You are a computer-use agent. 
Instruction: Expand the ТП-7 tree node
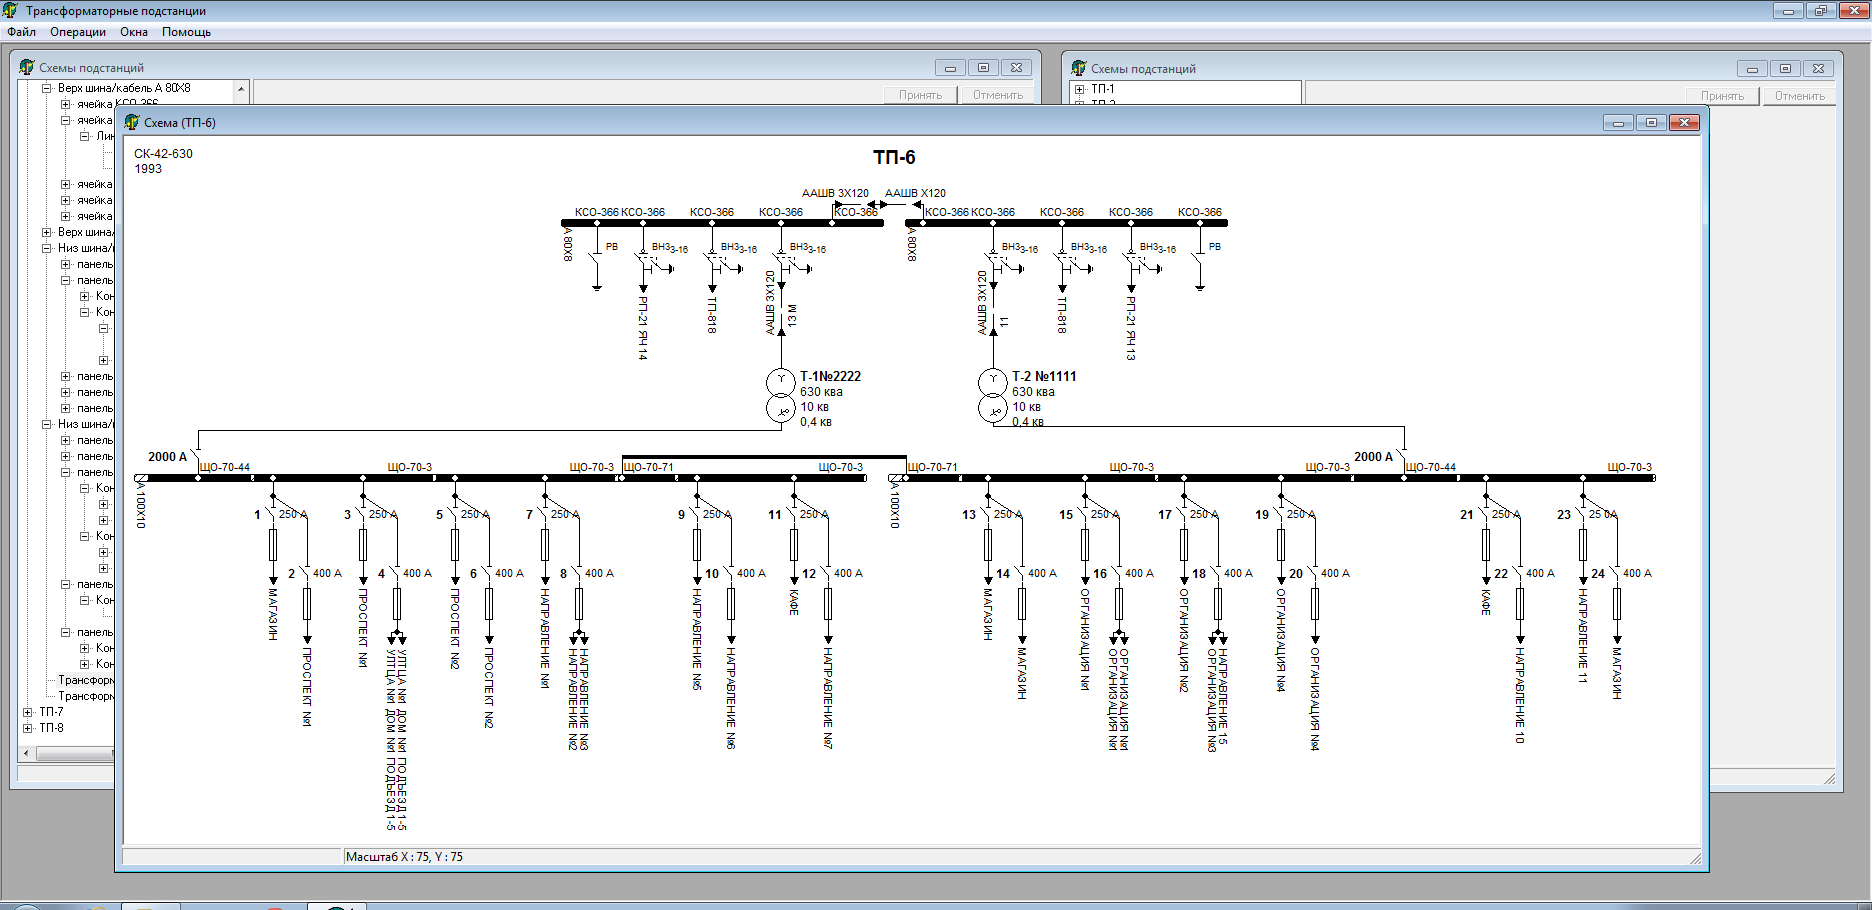coord(28,712)
